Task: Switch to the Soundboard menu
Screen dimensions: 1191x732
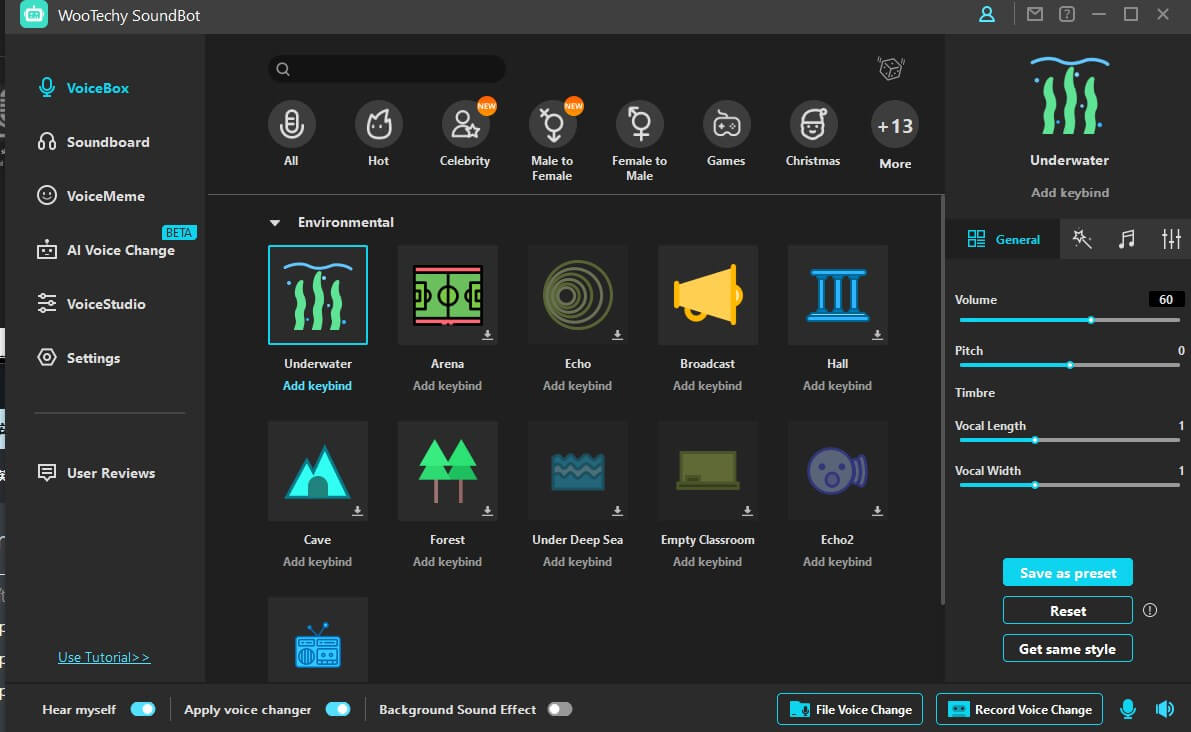Action: [108, 142]
